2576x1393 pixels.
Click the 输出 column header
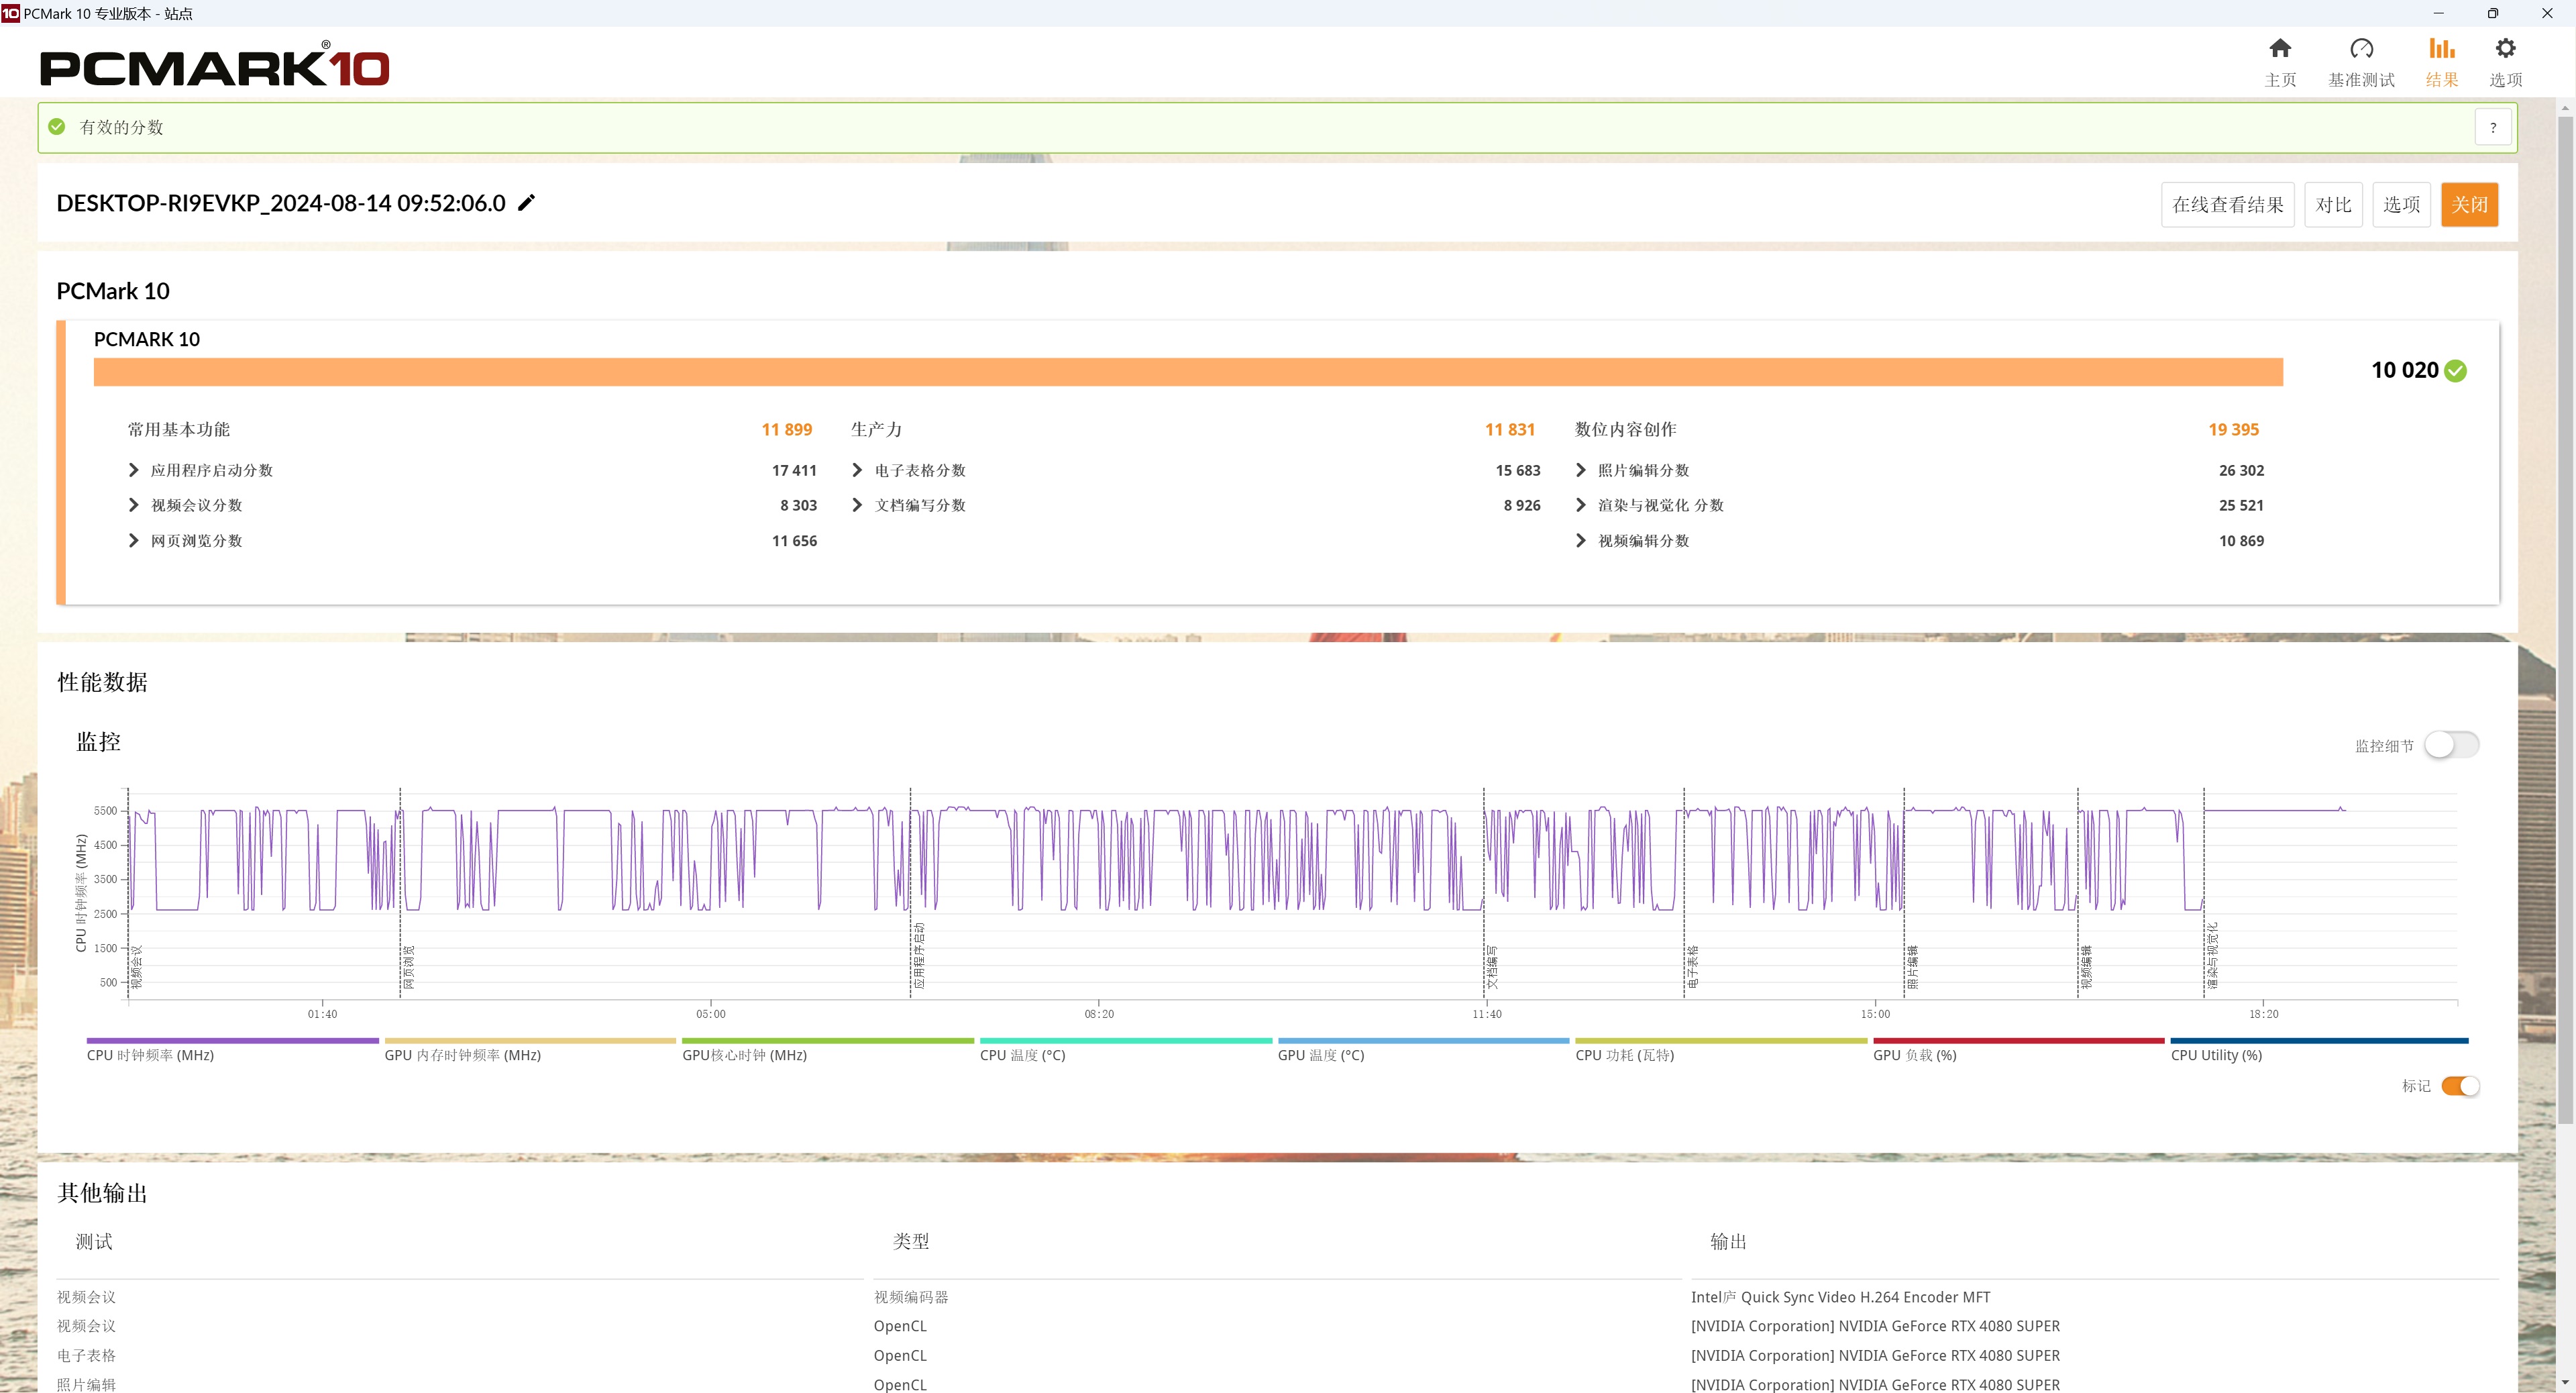click(x=1728, y=1241)
